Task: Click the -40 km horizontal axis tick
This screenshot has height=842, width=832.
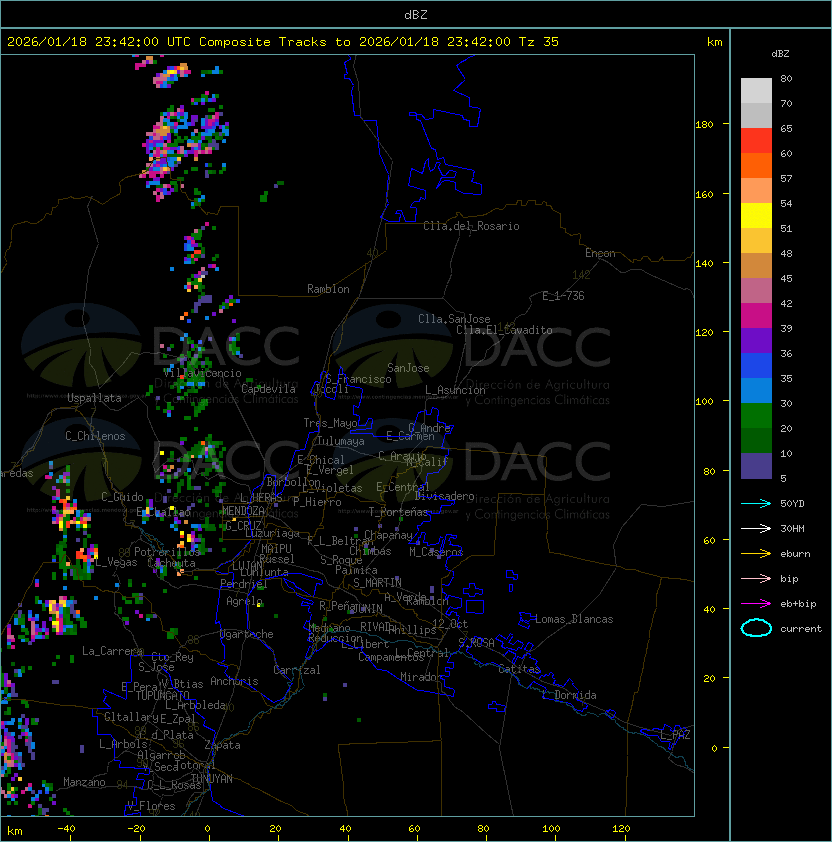Action: point(66,829)
